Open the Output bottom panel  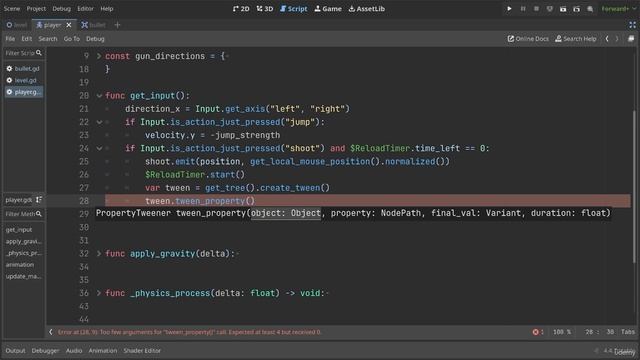(x=16, y=351)
